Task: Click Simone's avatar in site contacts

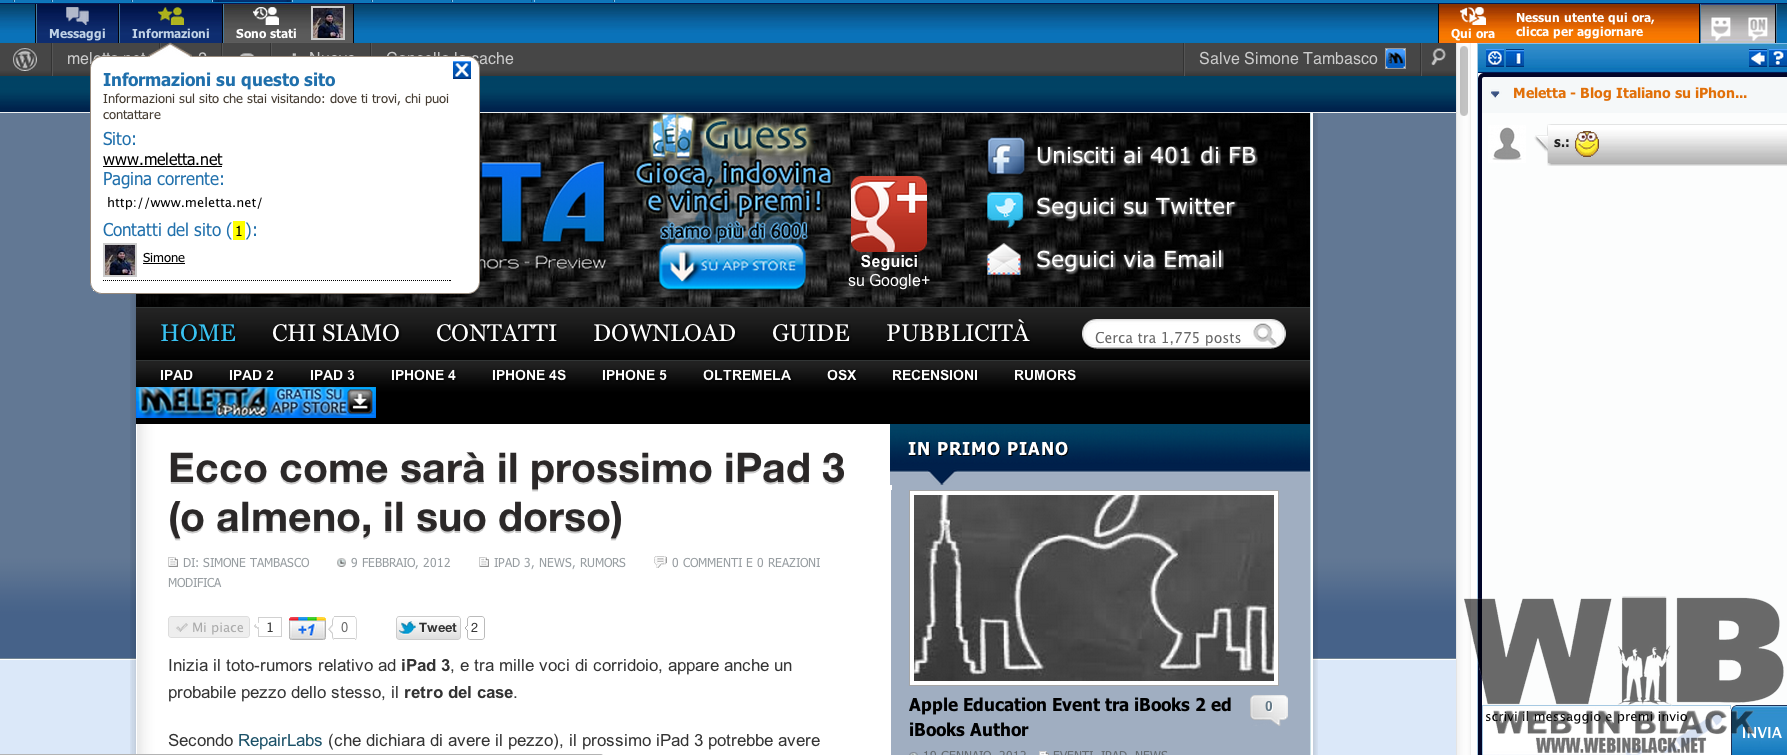Action: point(120,260)
